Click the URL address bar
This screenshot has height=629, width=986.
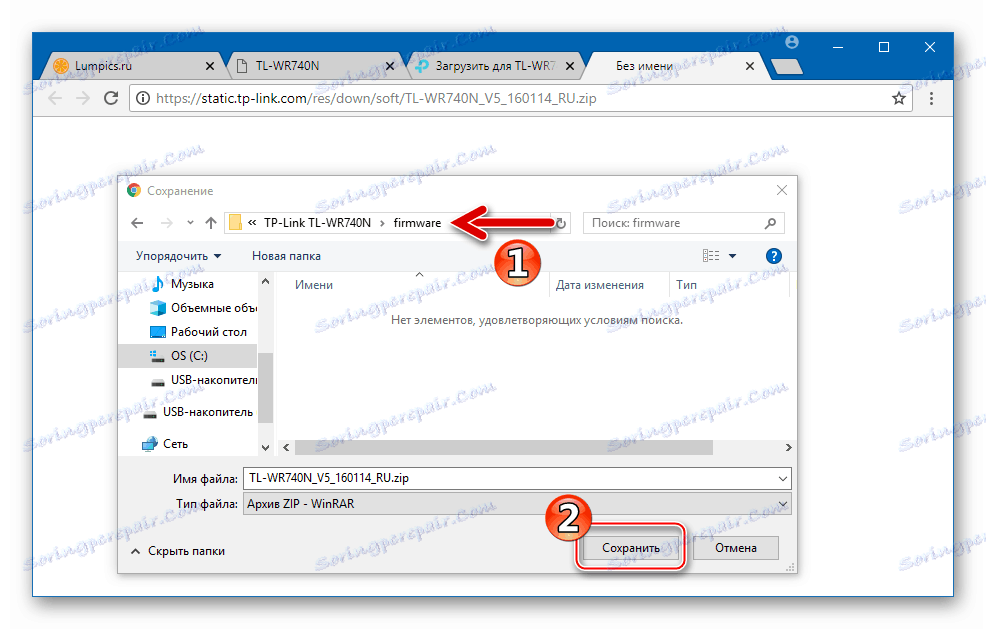click(521, 98)
